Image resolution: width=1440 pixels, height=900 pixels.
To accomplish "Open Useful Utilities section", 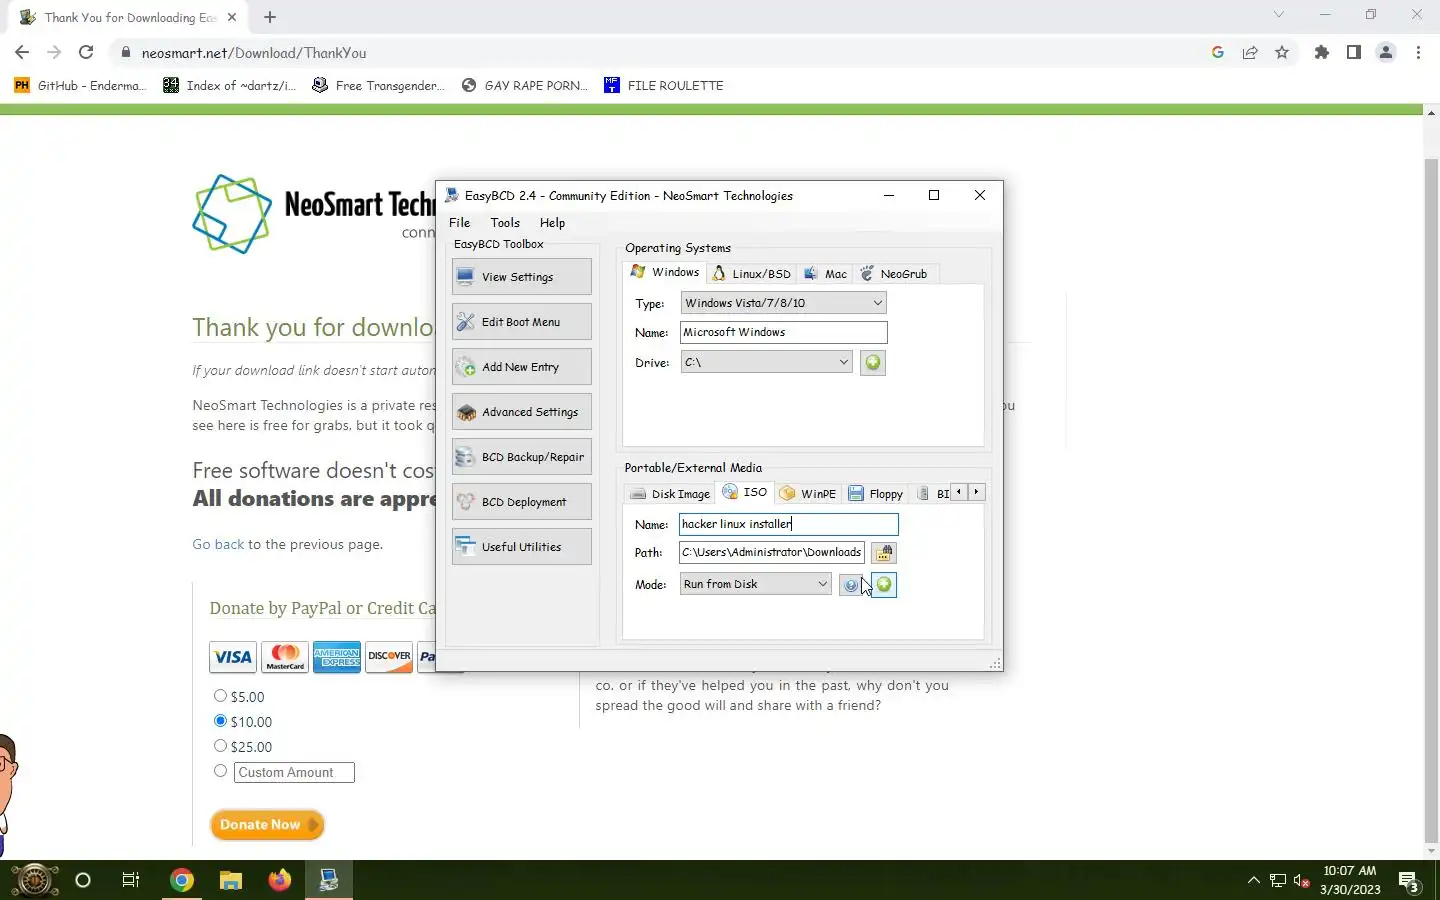I will click(521, 547).
